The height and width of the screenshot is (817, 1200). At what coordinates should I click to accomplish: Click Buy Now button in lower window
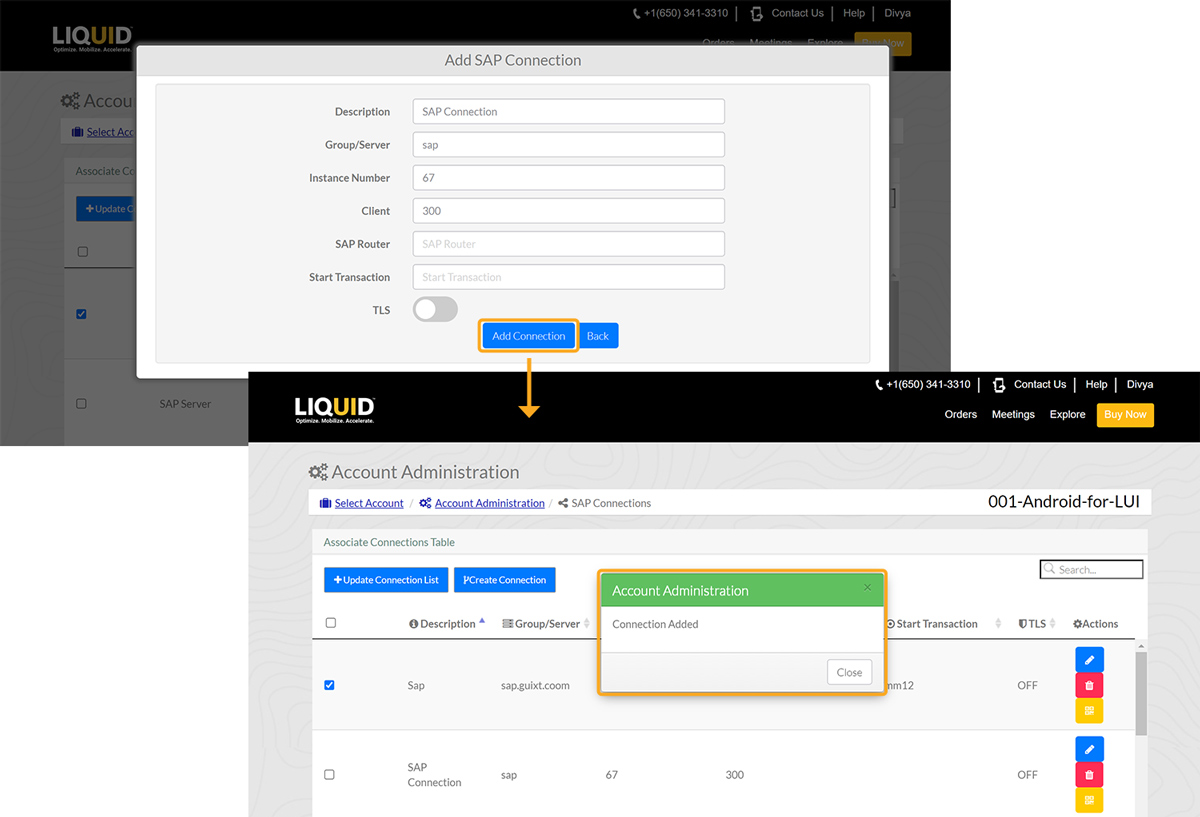coord(1125,415)
